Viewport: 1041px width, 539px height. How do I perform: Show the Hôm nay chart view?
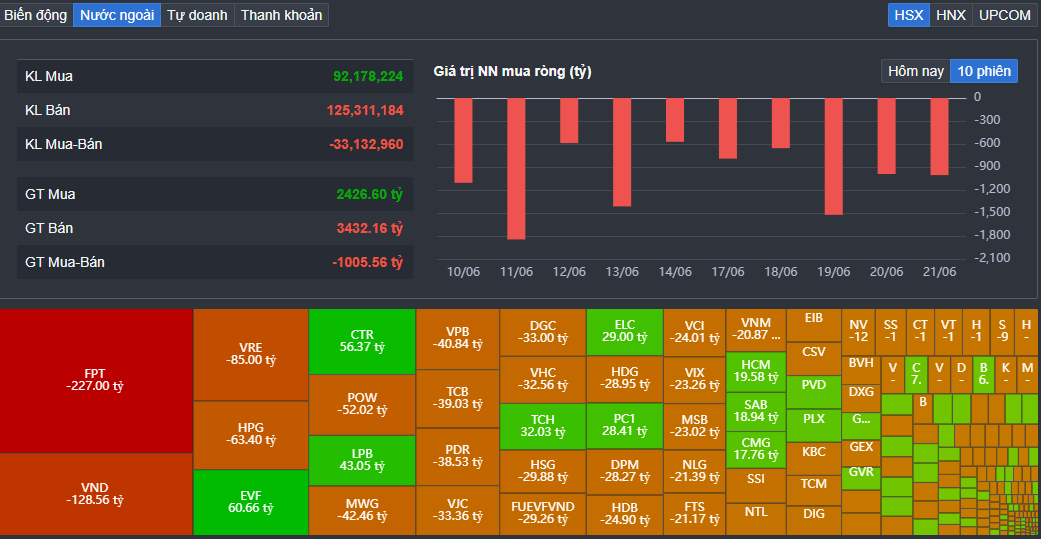coord(915,71)
